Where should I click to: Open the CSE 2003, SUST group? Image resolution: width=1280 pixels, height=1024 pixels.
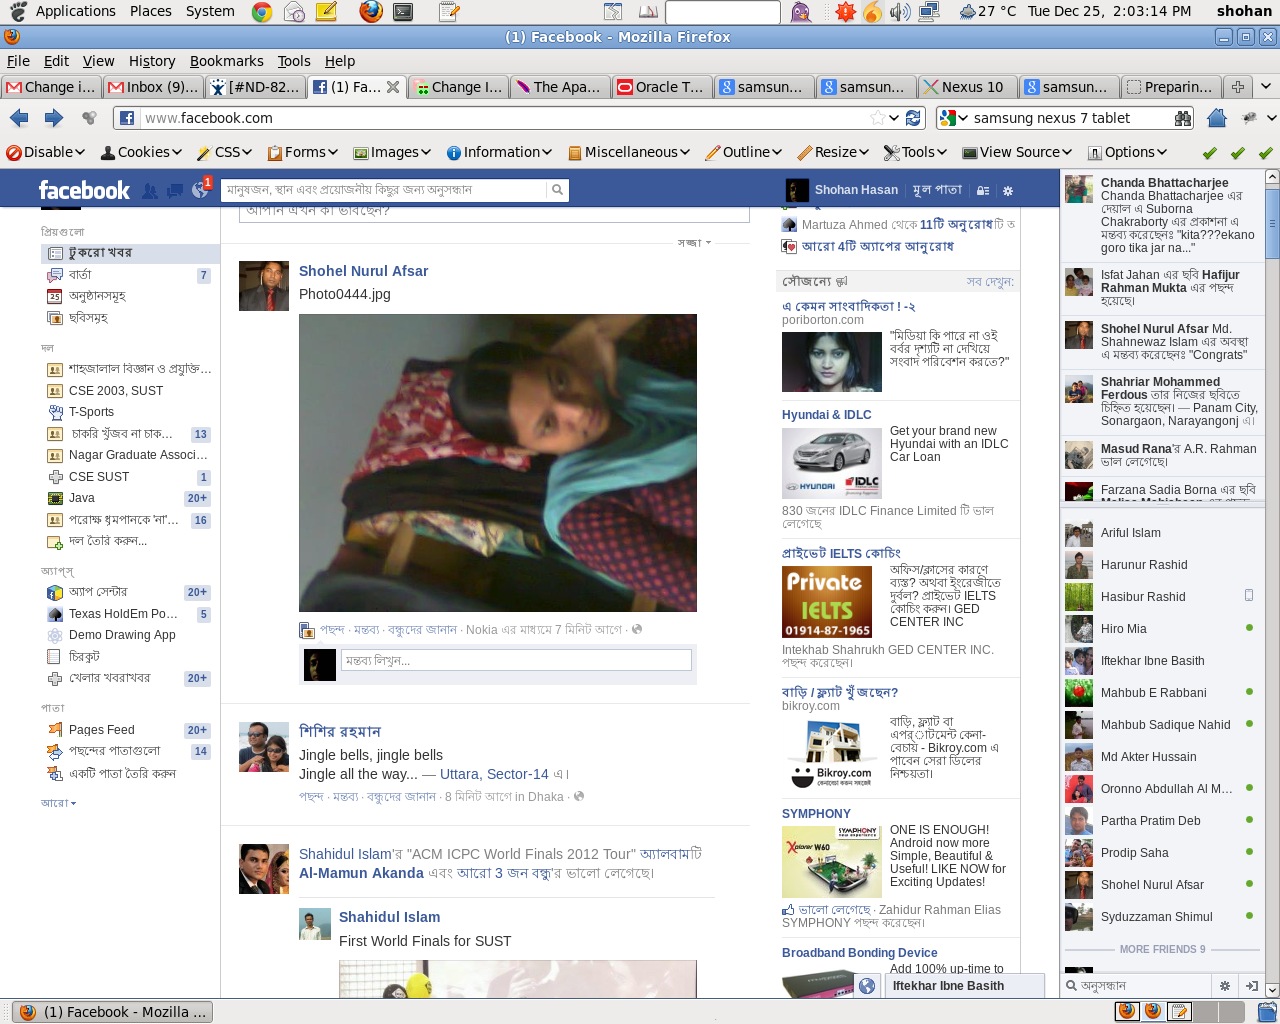click(116, 391)
